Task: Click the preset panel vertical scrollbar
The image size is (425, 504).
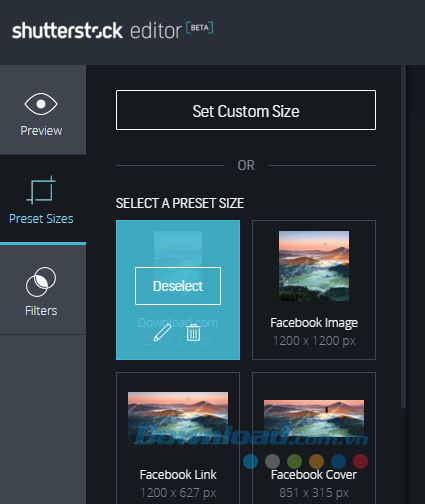Action: tap(403, 236)
